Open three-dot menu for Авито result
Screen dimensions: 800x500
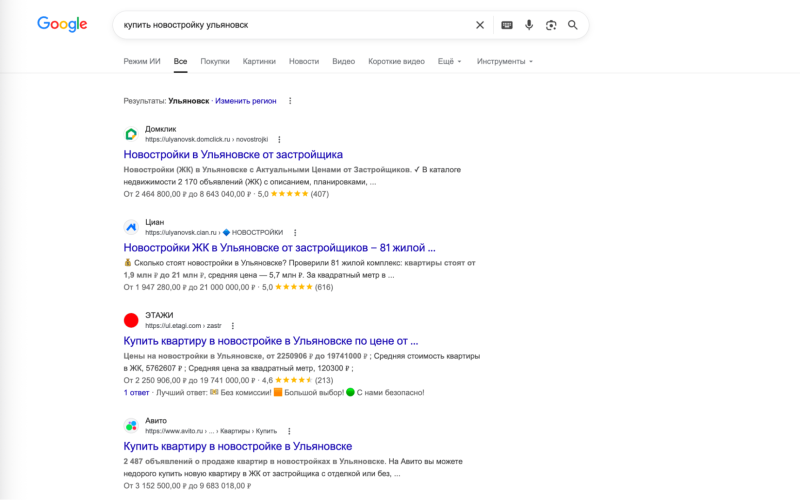coord(289,431)
